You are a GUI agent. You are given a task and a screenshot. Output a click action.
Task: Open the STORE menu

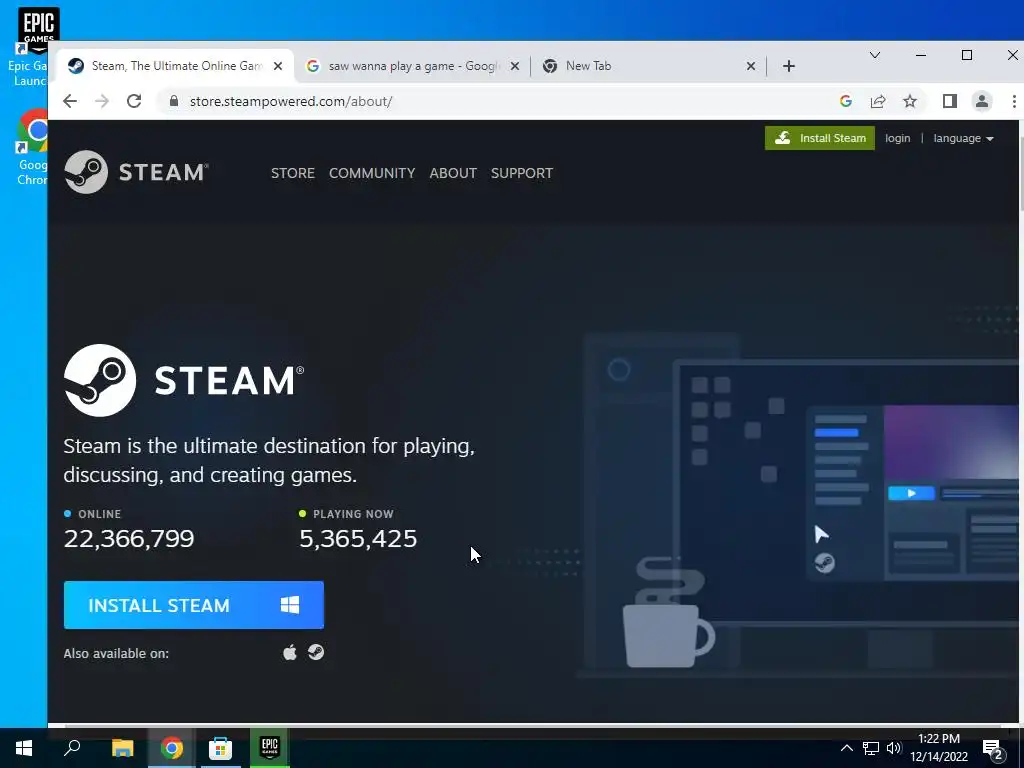[293, 173]
